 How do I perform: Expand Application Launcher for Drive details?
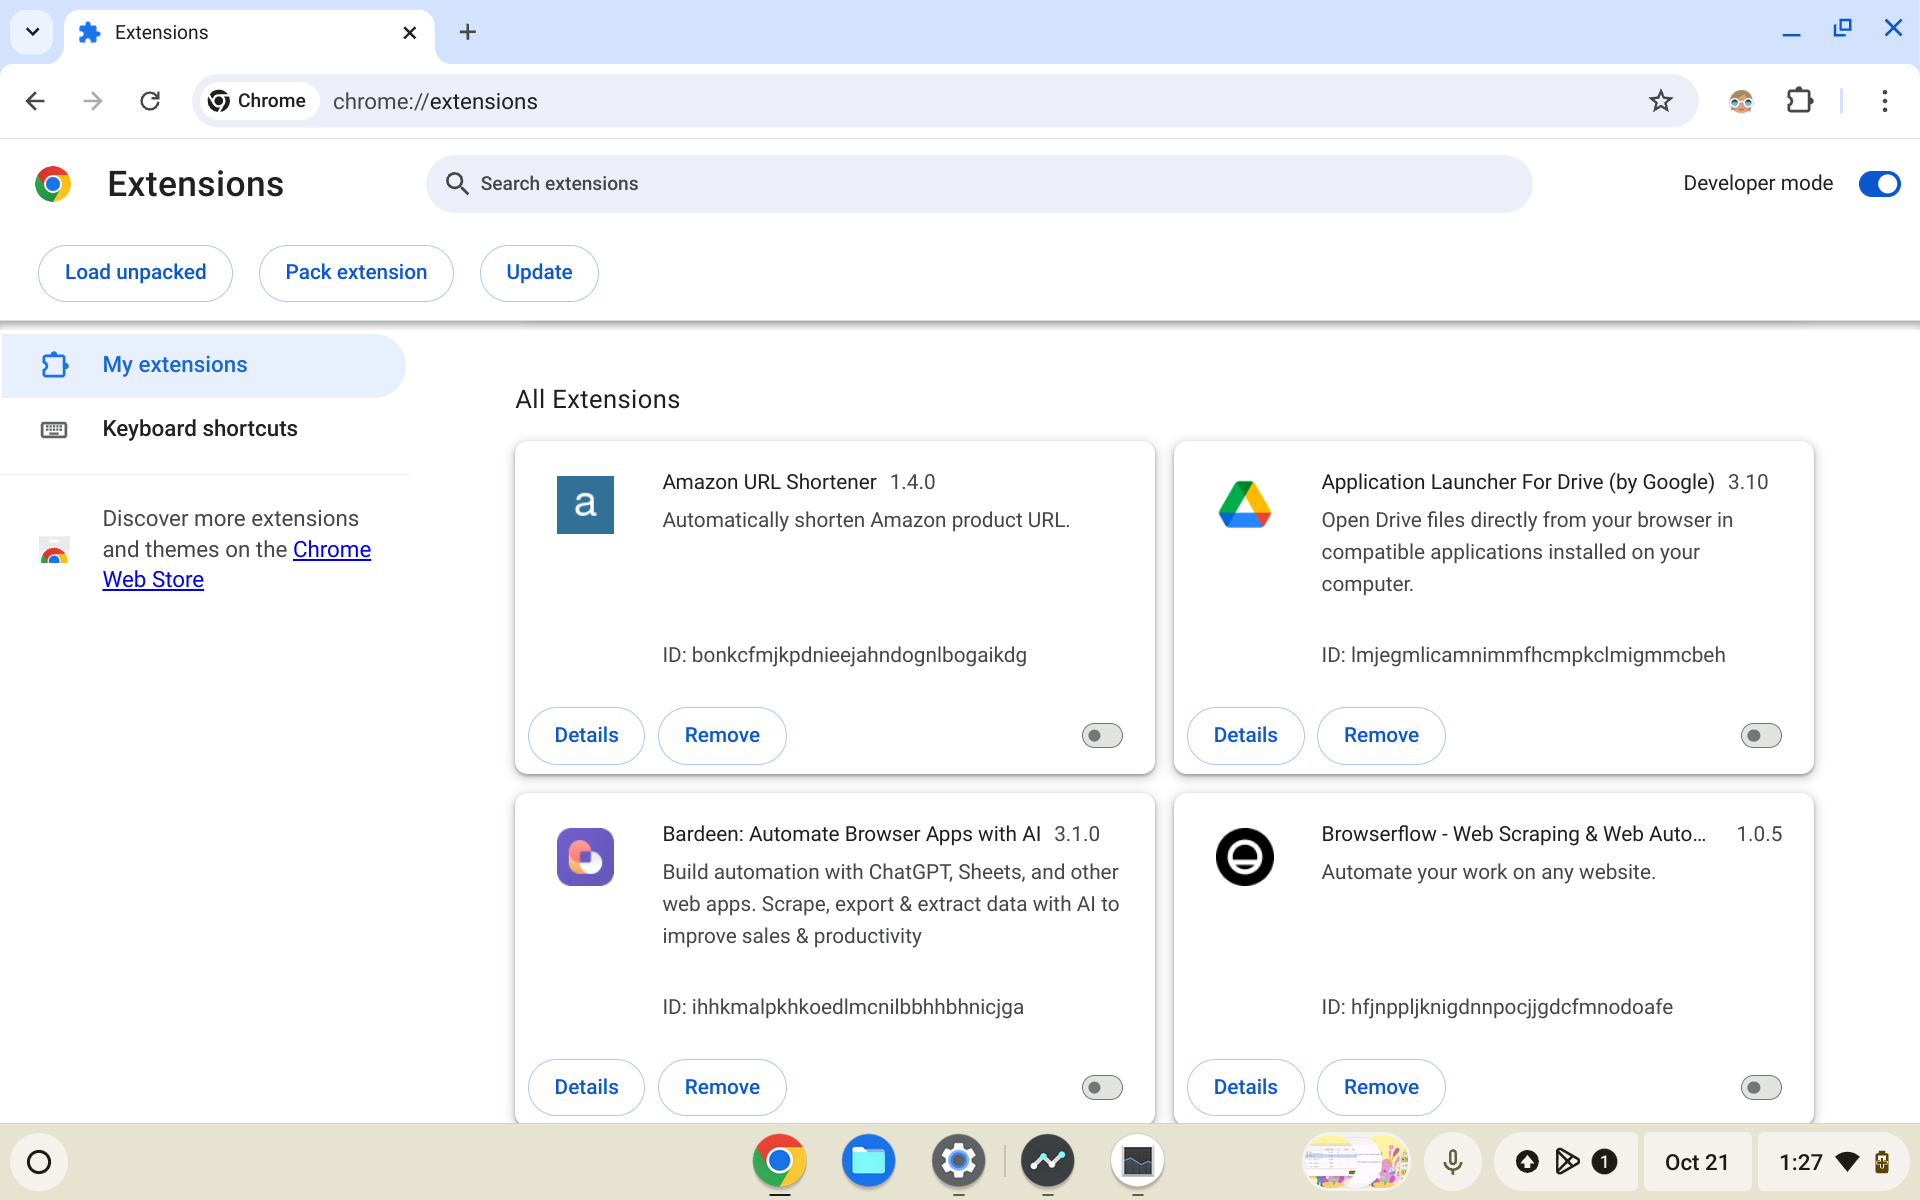pos(1244,734)
